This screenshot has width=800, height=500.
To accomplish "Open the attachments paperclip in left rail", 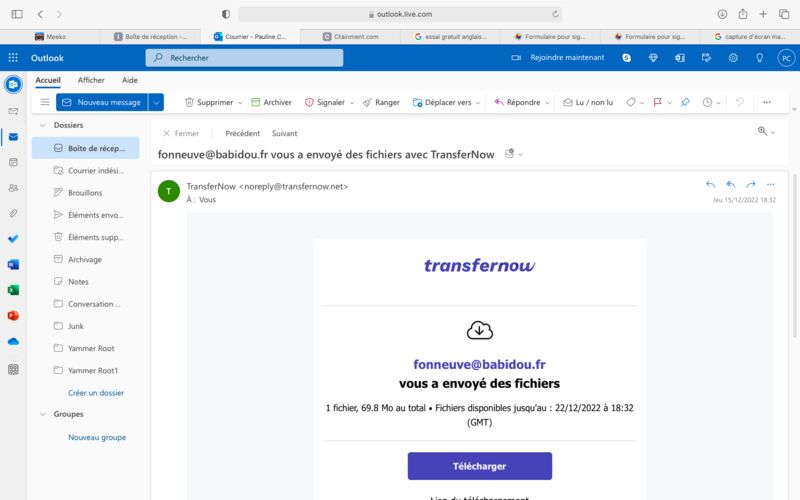I will [x=14, y=213].
